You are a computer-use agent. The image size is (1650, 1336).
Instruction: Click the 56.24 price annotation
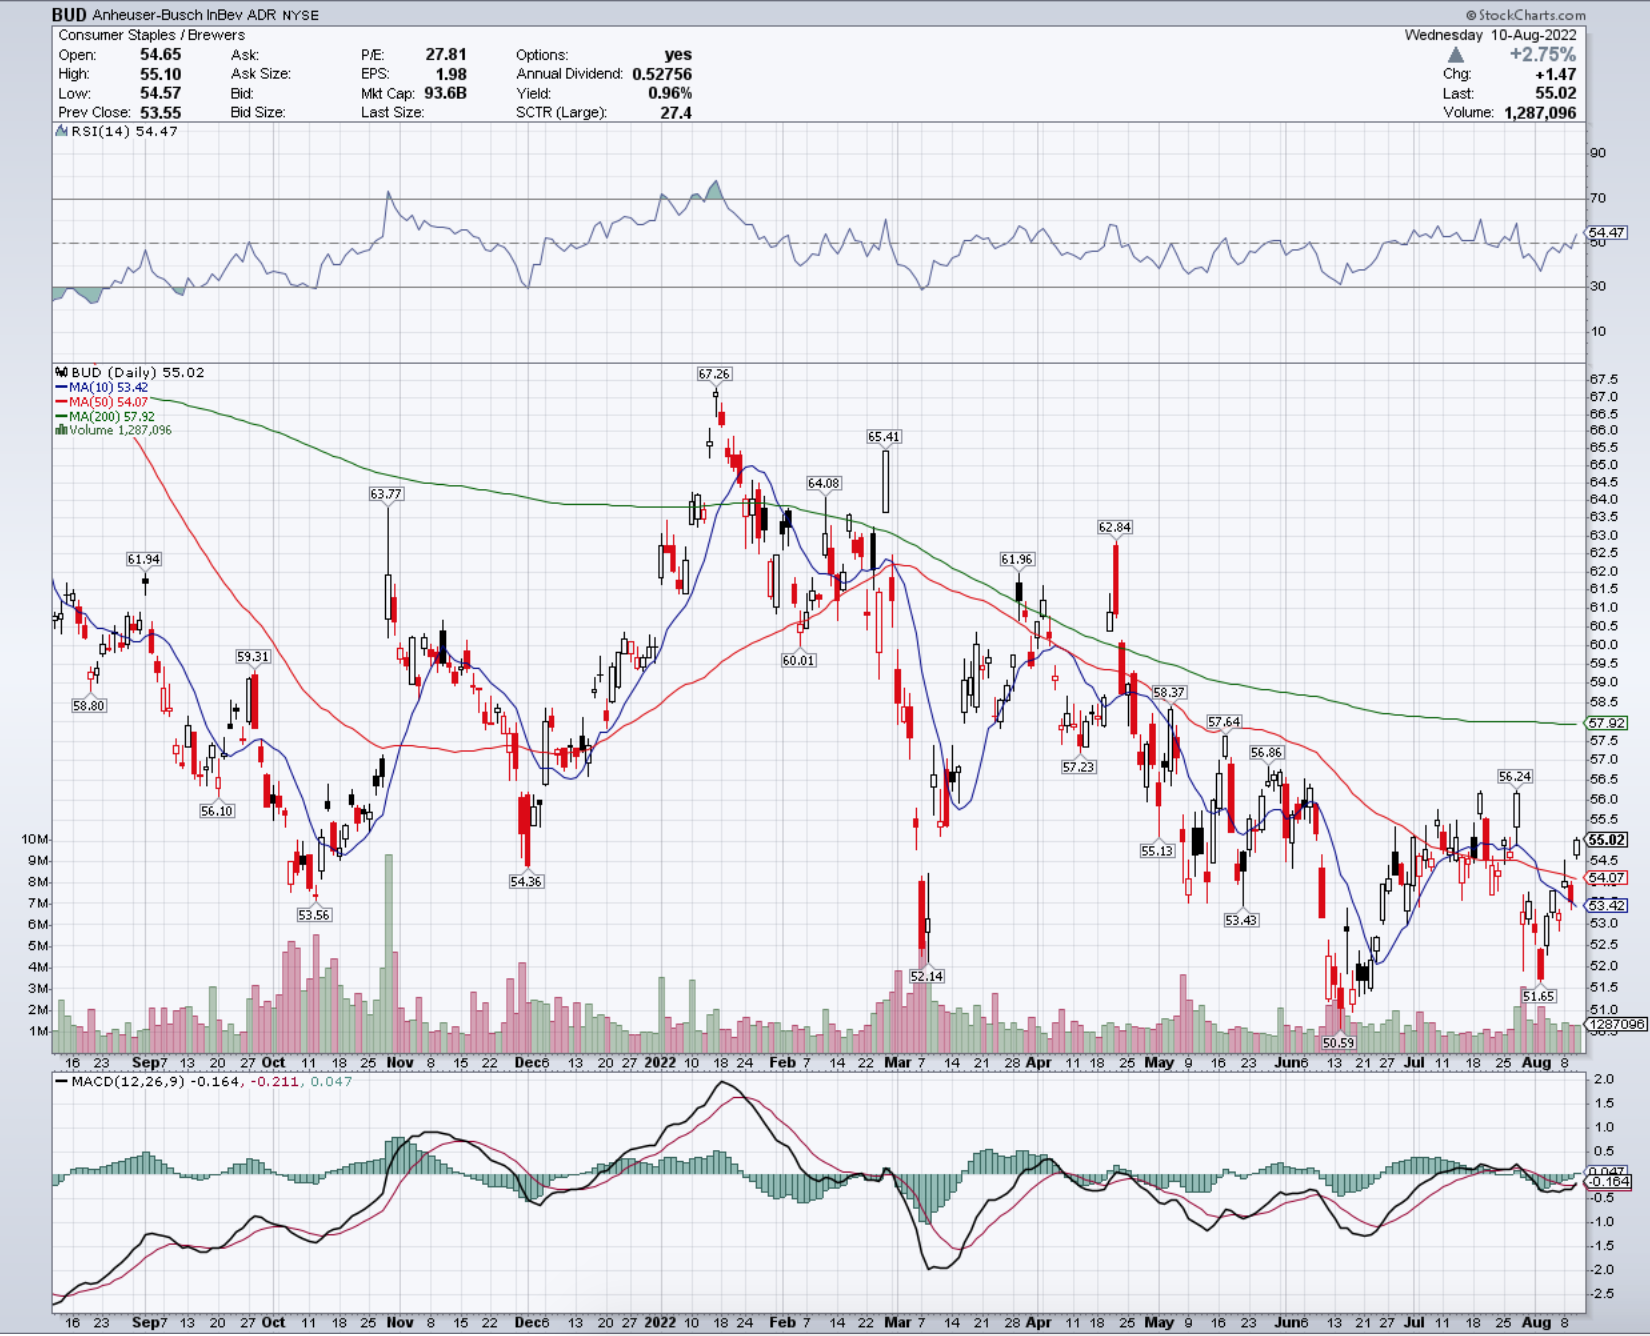(1515, 776)
